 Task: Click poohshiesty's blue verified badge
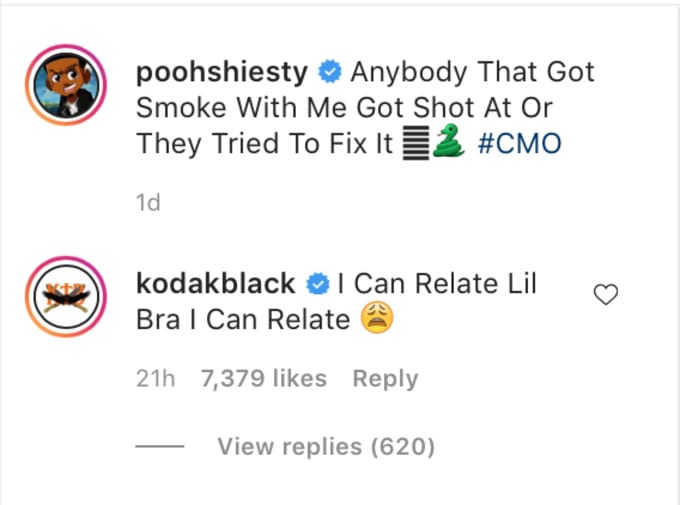pos(330,72)
